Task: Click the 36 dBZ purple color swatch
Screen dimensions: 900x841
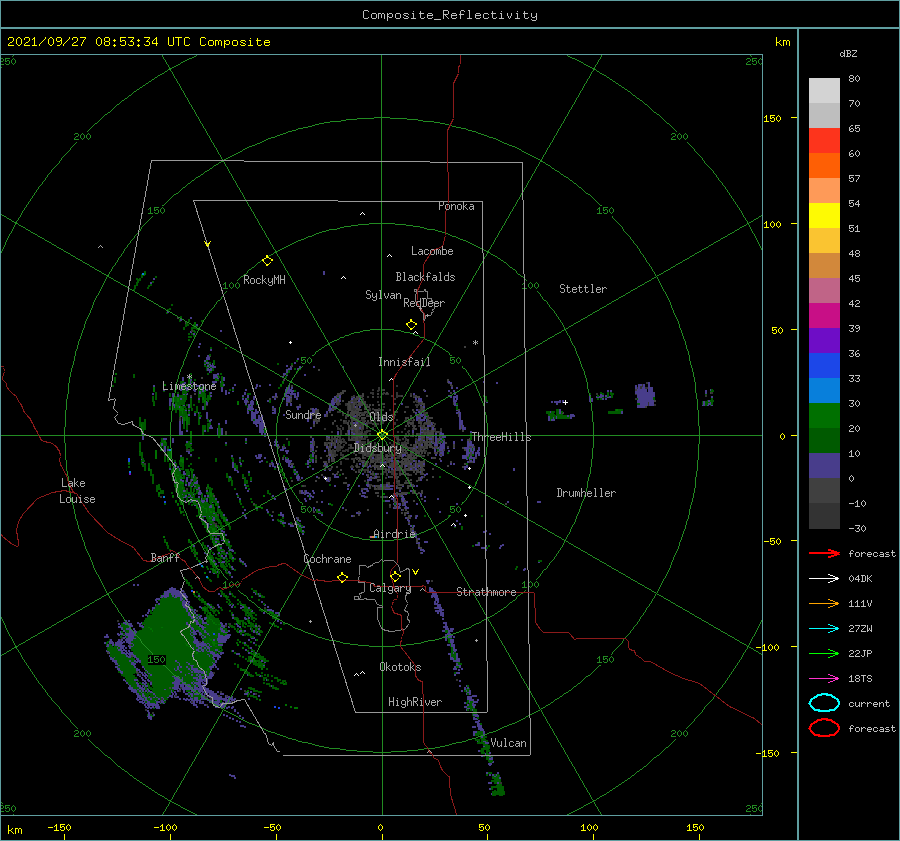Action: point(824,341)
